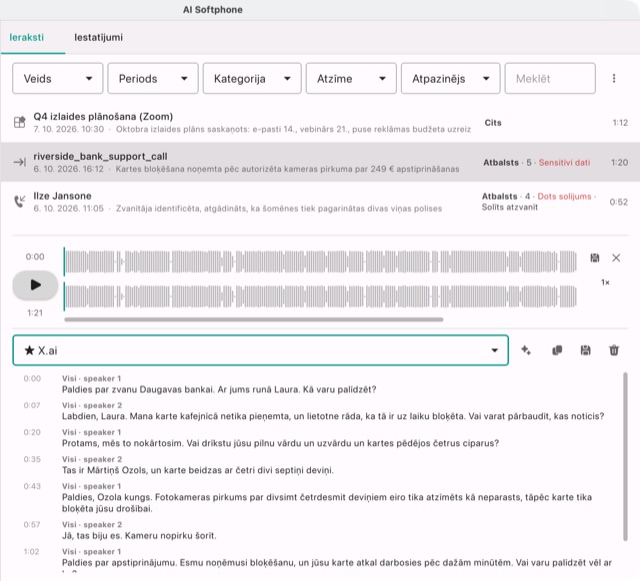Jump to transcript timestamp 0:07

[x=32, y=405]
